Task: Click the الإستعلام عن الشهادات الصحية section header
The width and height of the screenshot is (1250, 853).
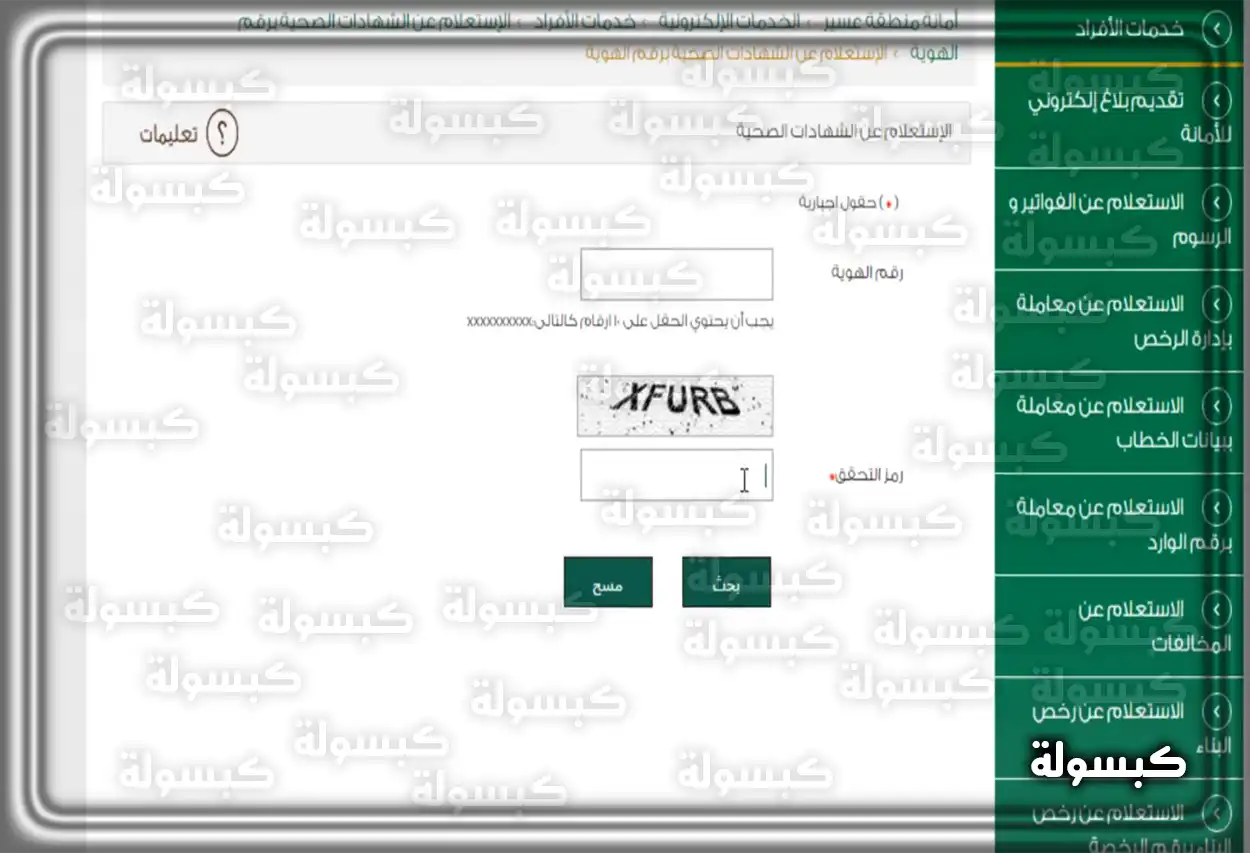Action: [844, 131]
